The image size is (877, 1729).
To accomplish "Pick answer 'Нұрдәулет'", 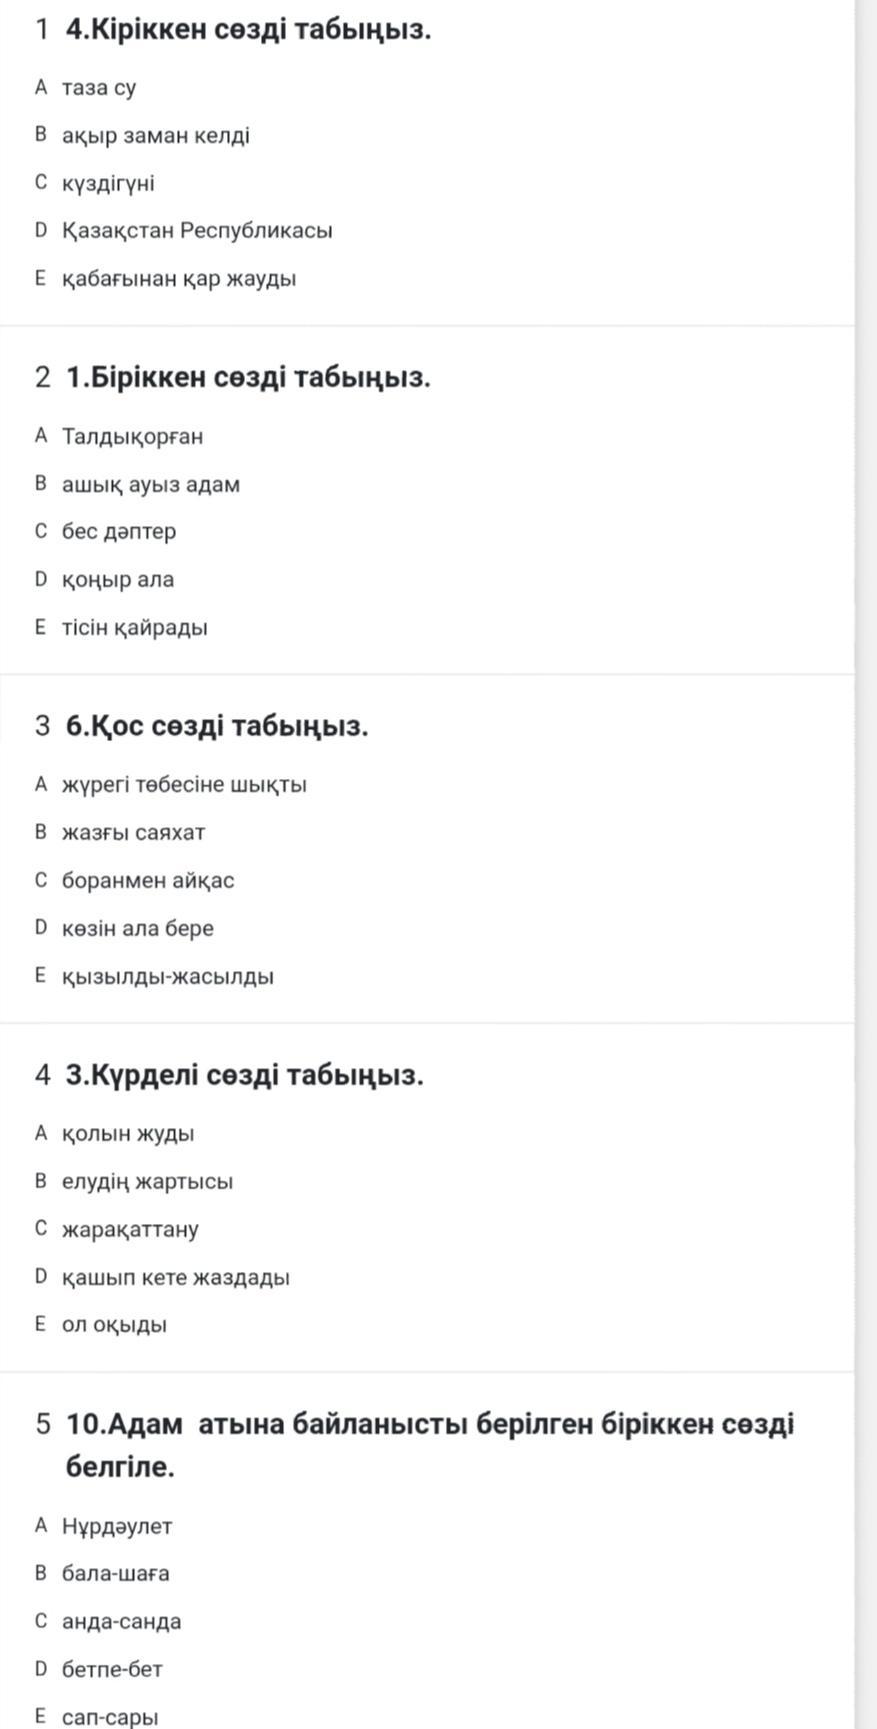I will click(x=117, y=1527).
